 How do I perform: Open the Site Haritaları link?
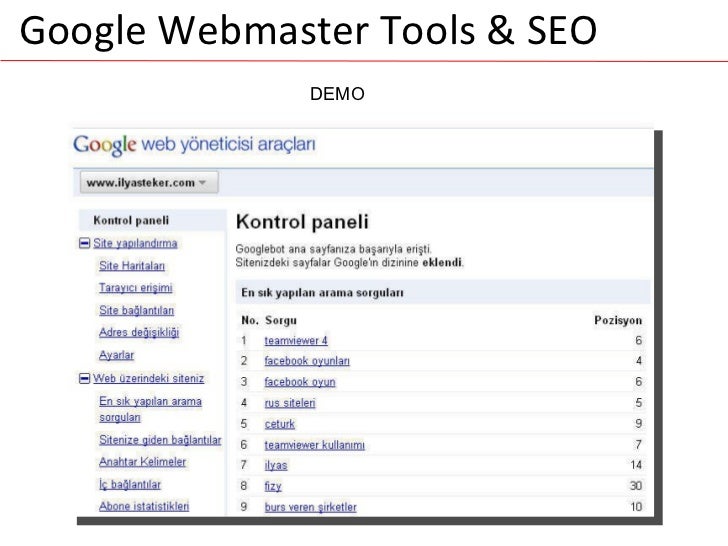click(132, 266)
